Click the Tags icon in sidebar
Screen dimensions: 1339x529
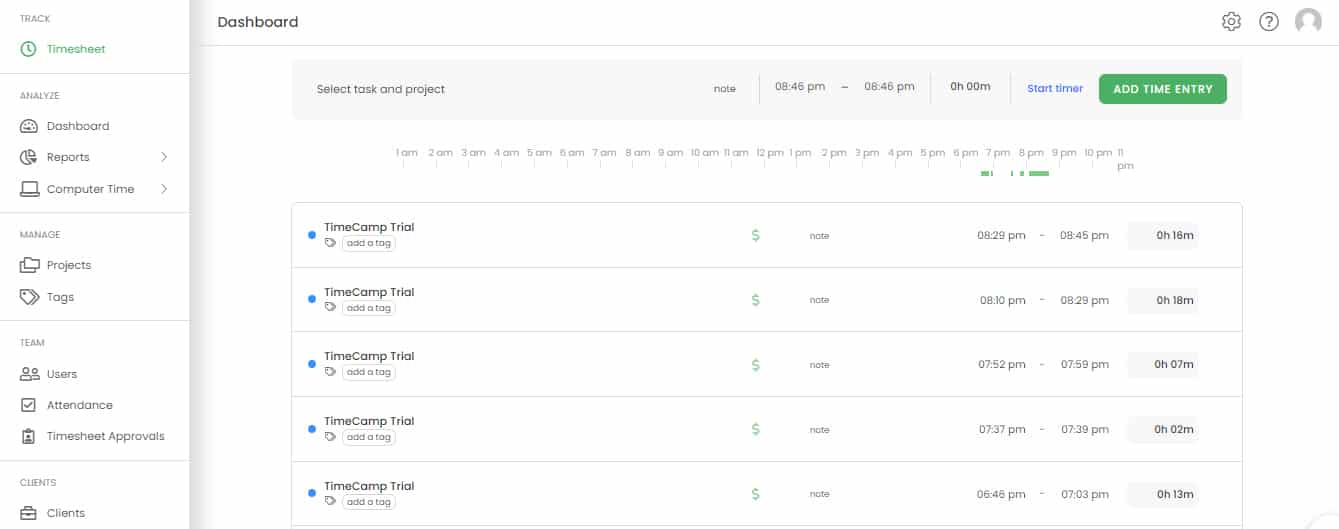pyautogui.click(x=29, y=297)
